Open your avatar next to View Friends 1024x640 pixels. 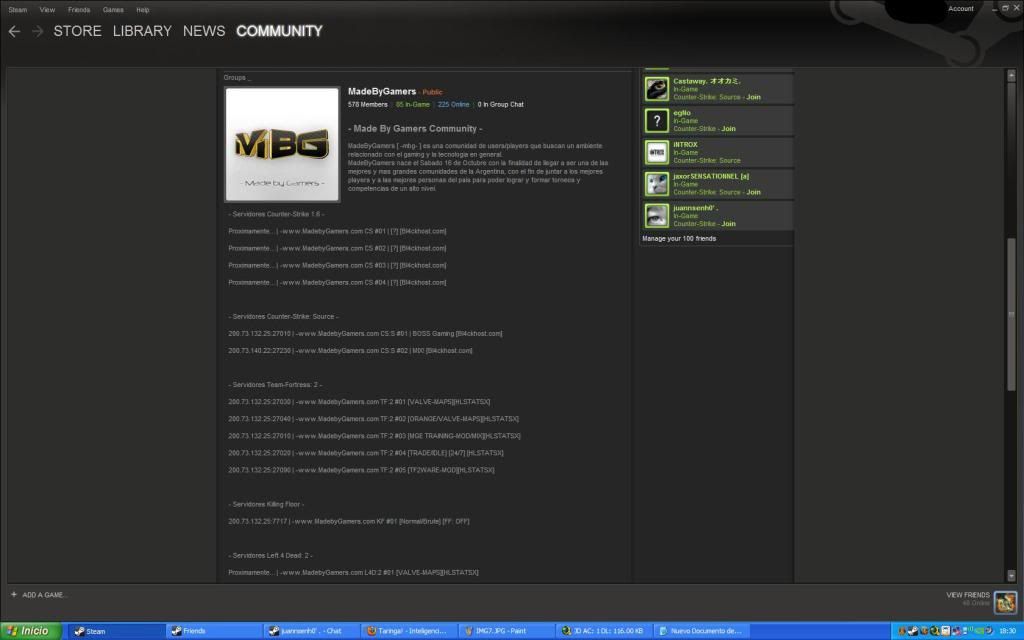(1005, 601)
